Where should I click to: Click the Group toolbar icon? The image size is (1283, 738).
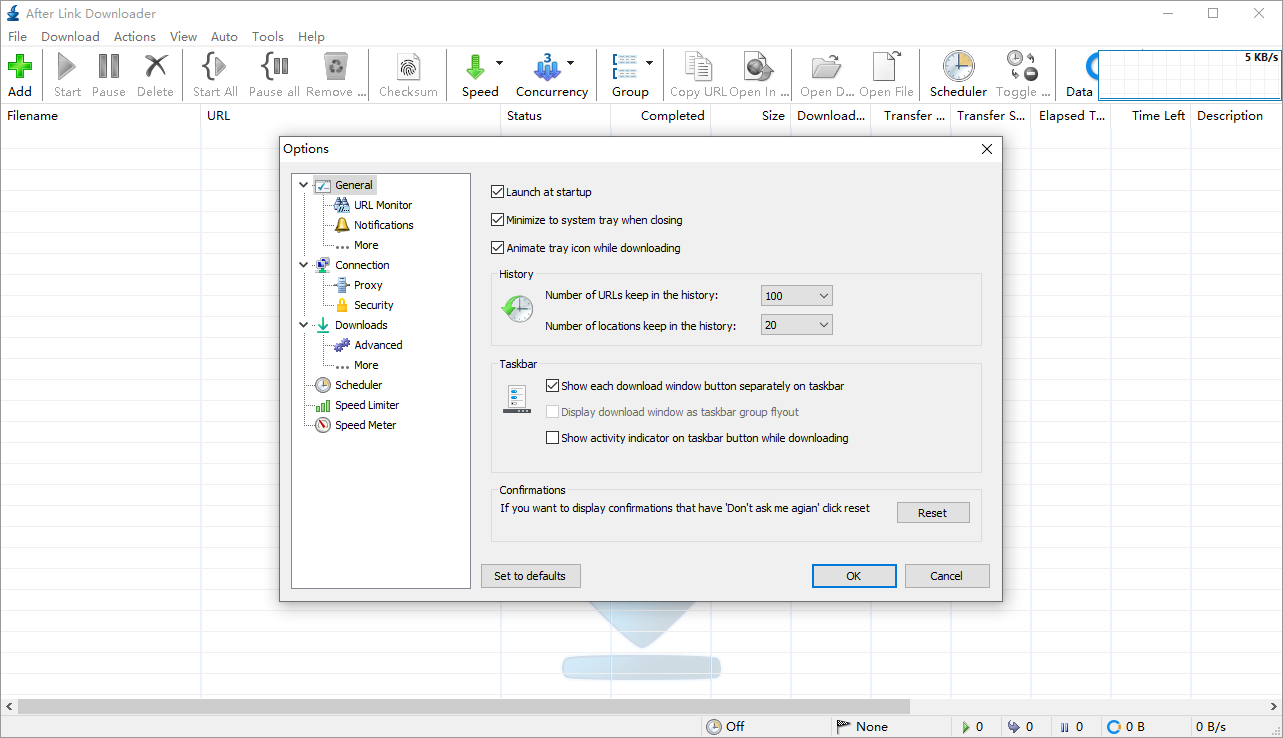(x=625, y=67)
